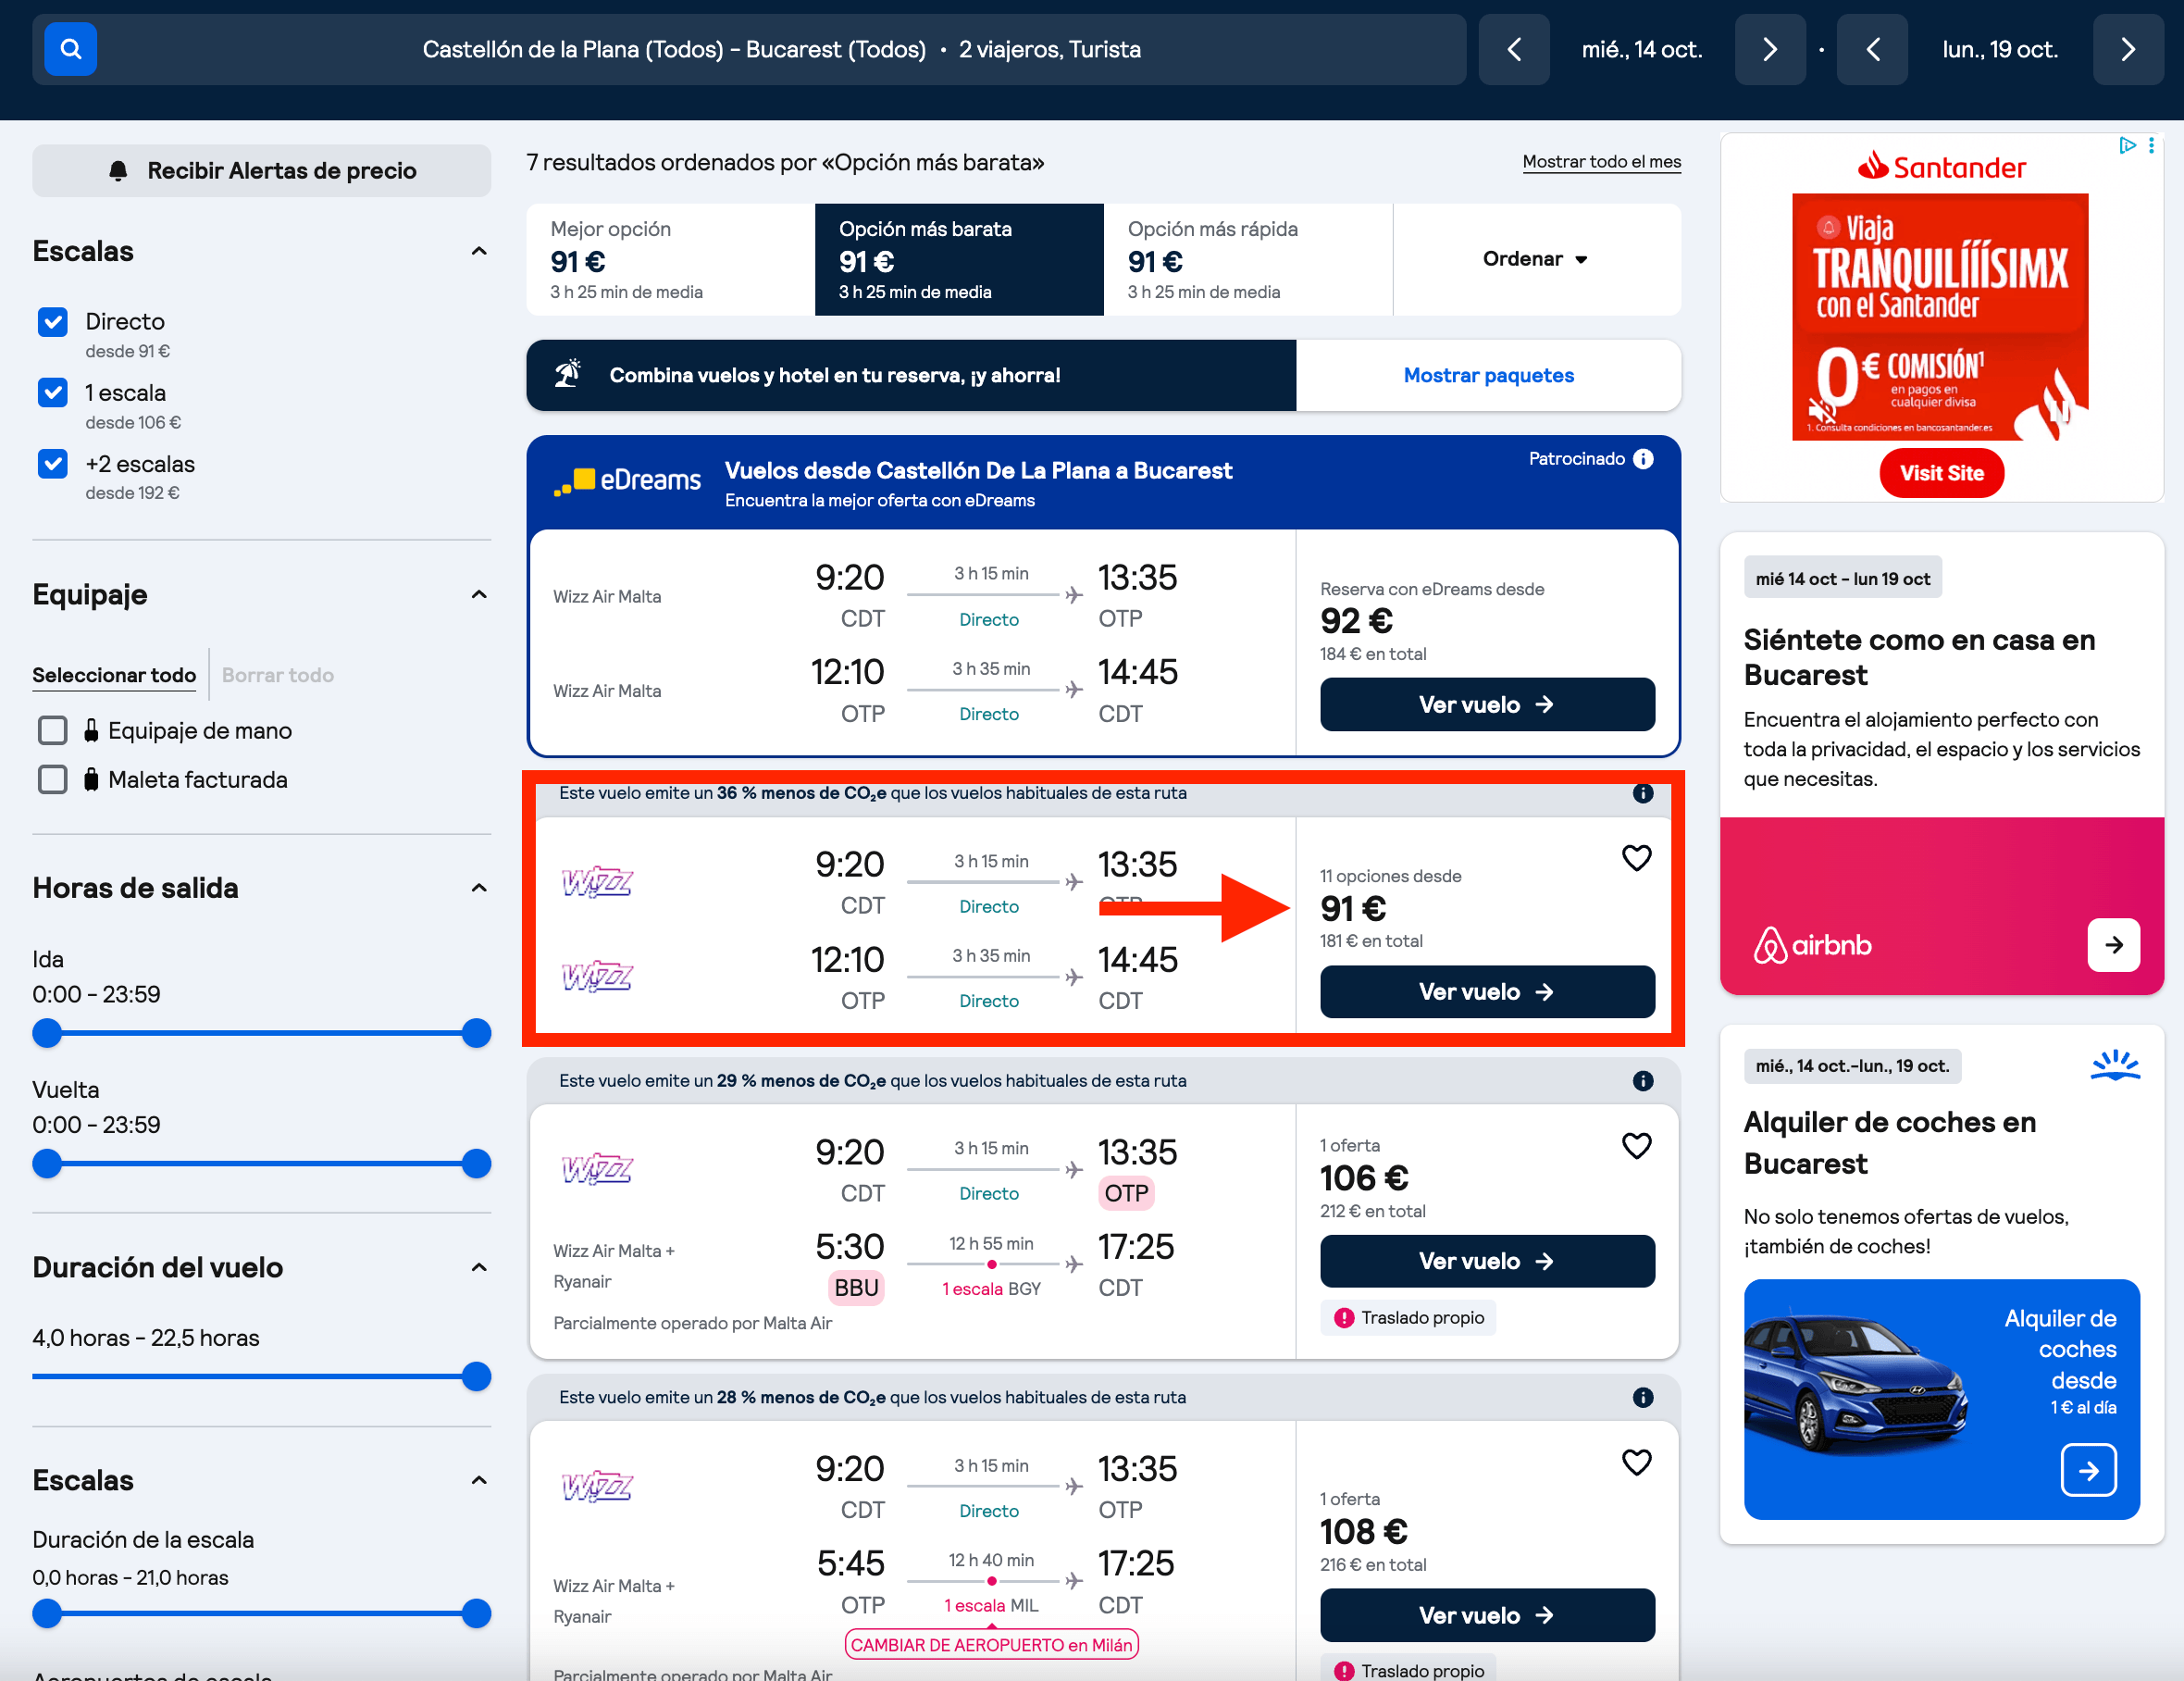Click Mostrar paquetes button
The height and width of the screenshot is (1681, 2184).
tap(1488, 375)
